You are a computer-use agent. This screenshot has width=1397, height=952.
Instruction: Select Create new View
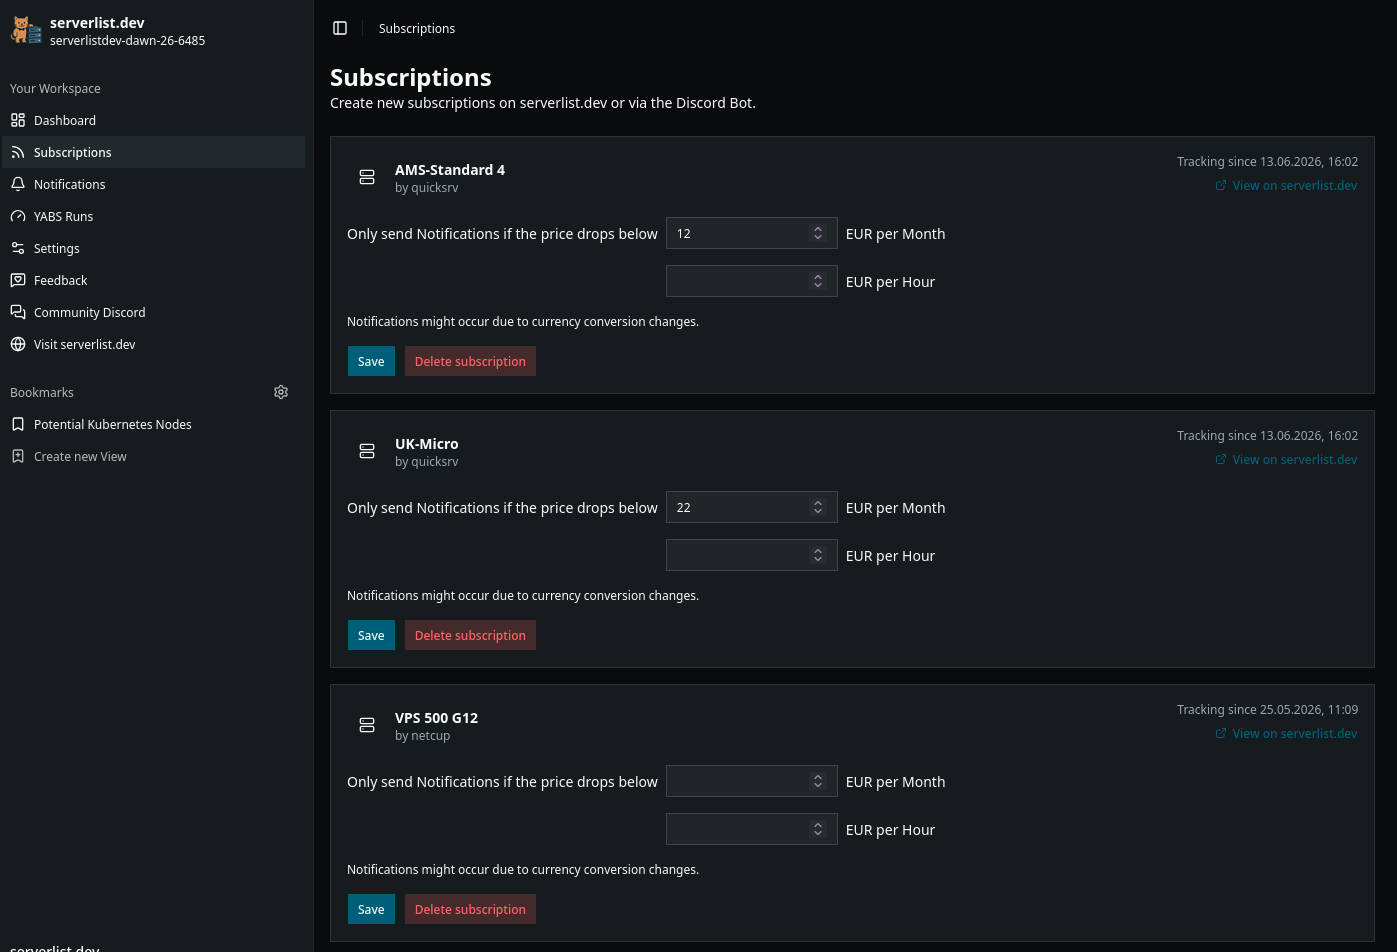click(153, 456)
